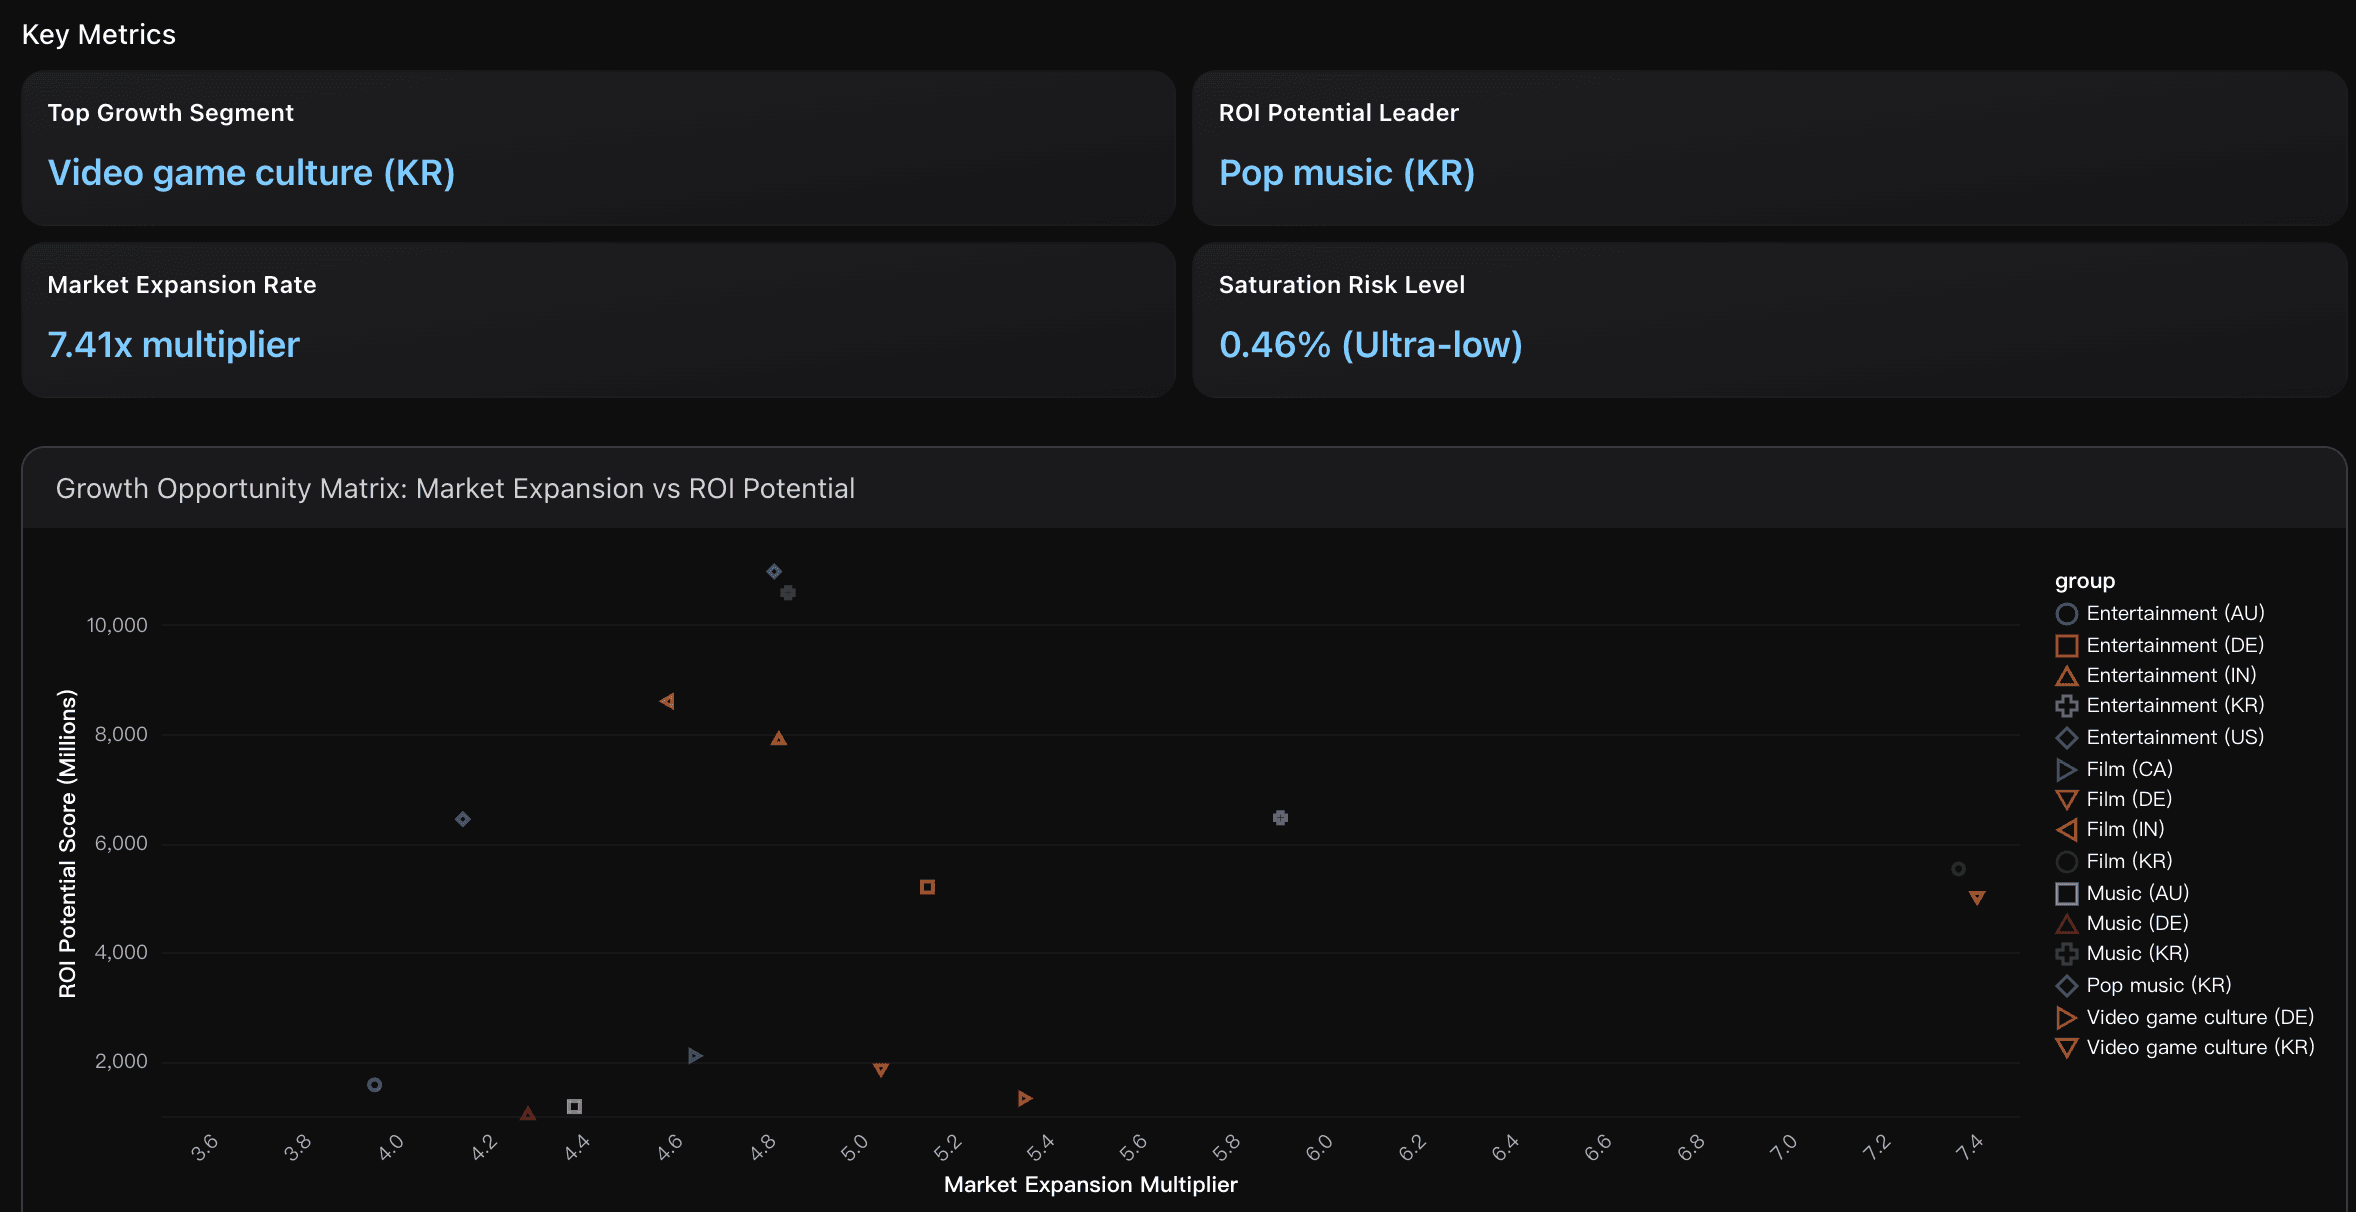Click the Pop music (KR) diamond marker icon
Viewport: 2356px width, 1212px height.
click(2068, 985)
